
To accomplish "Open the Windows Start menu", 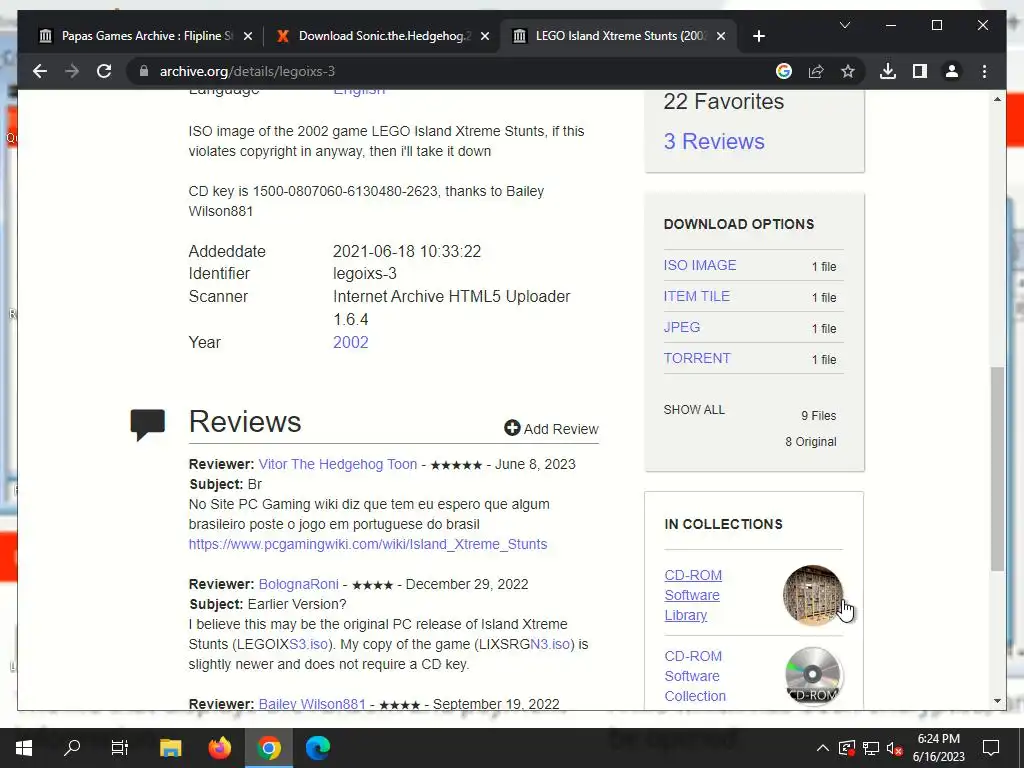I will 24,747.
